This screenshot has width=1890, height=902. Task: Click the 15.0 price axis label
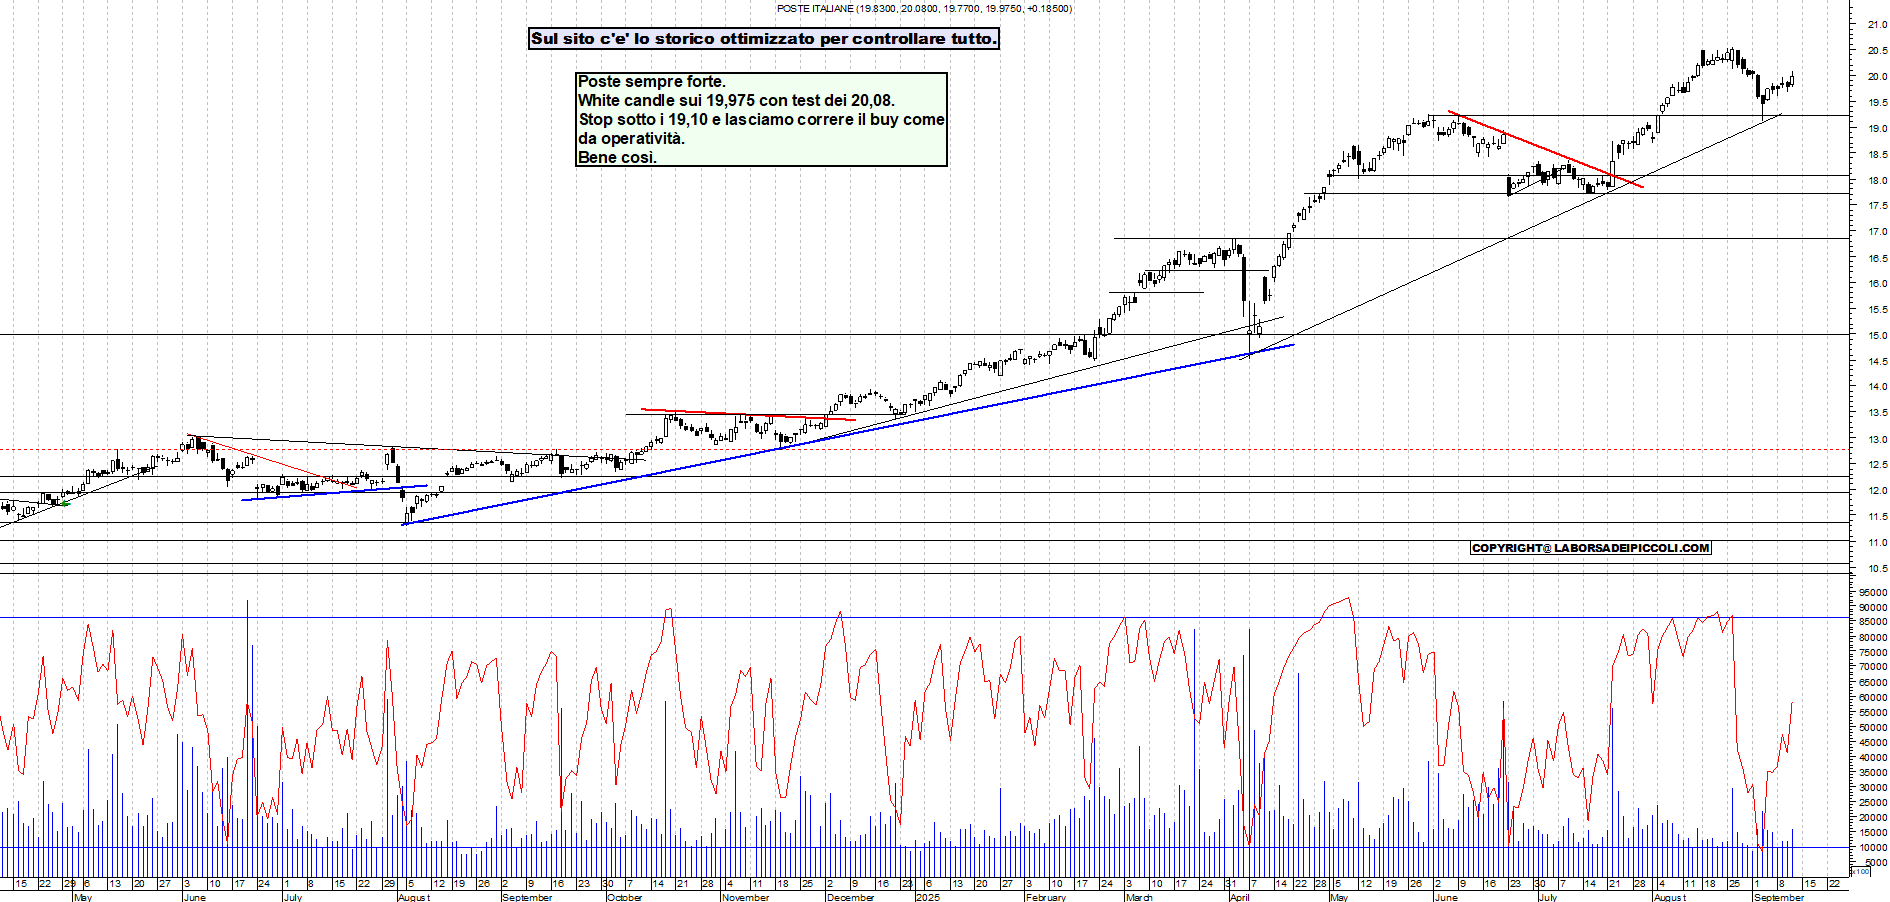point(1877,336)
